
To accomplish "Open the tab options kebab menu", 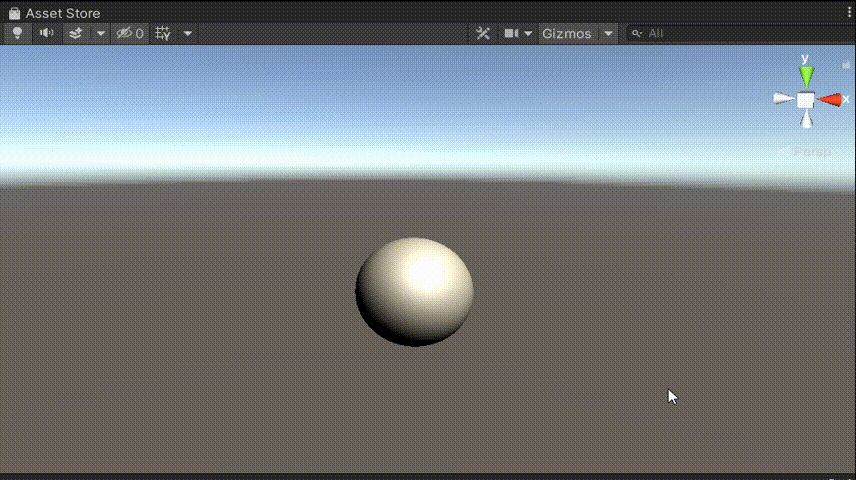I will click(x=849, y=13).
